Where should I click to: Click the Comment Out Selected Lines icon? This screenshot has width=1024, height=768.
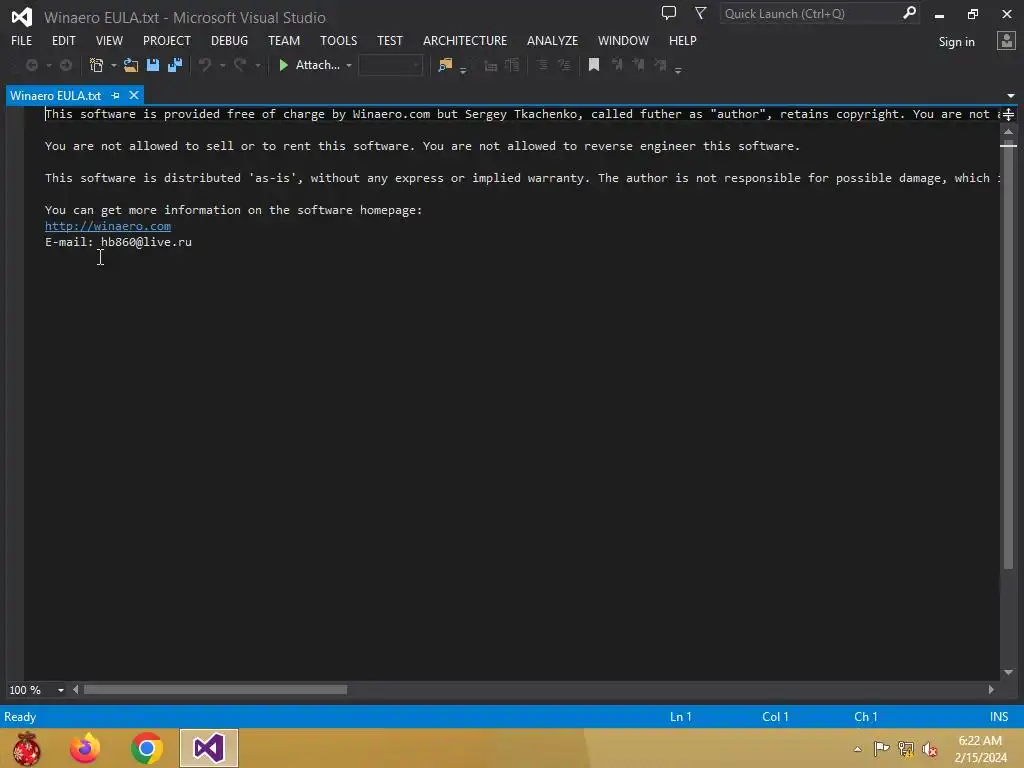pos(542,65)
